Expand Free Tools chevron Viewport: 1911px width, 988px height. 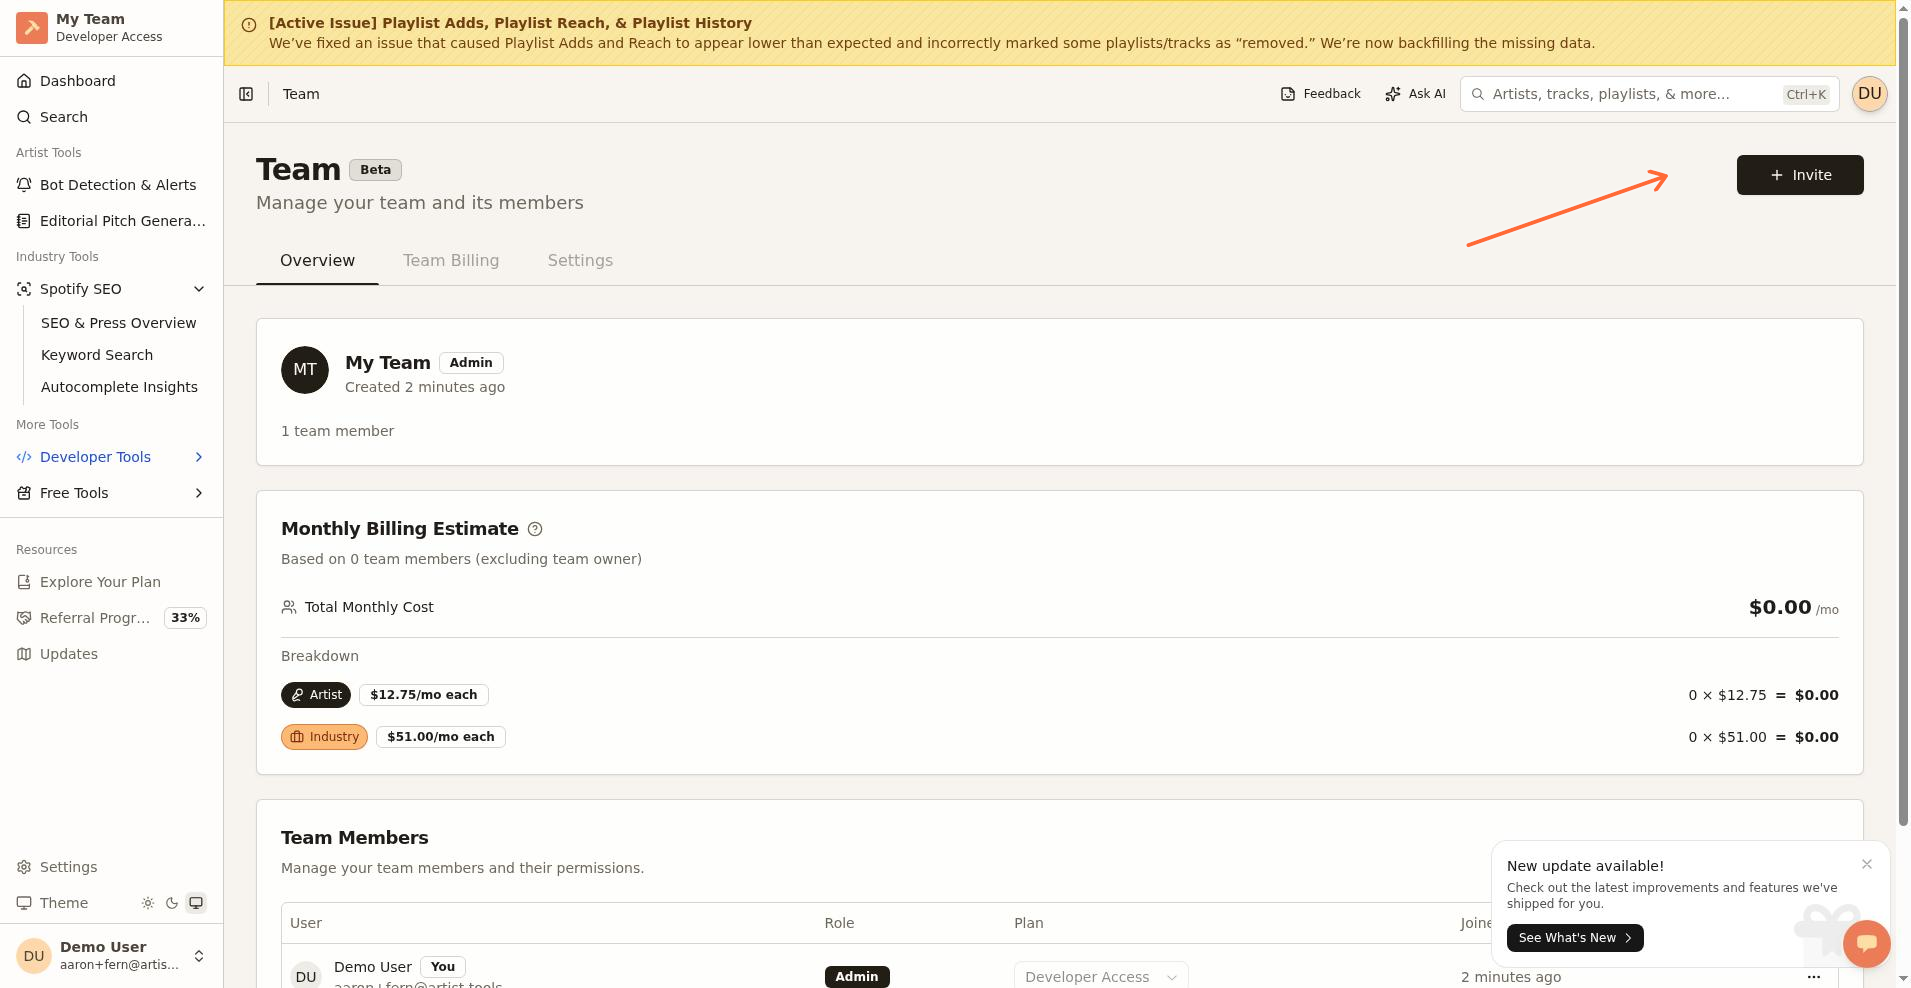click(x=199, y=493)
